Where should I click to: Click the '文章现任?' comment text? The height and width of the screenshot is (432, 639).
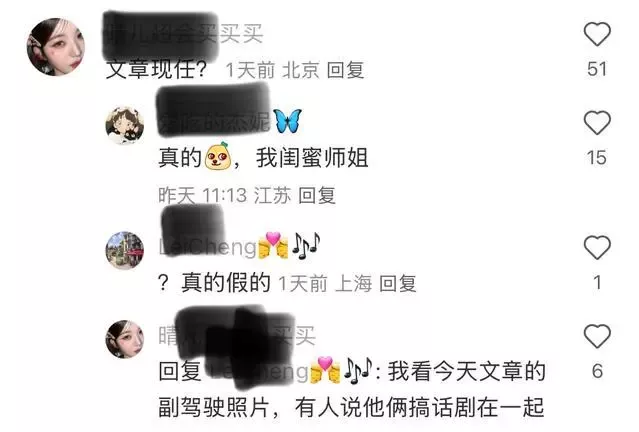(156, 69)
